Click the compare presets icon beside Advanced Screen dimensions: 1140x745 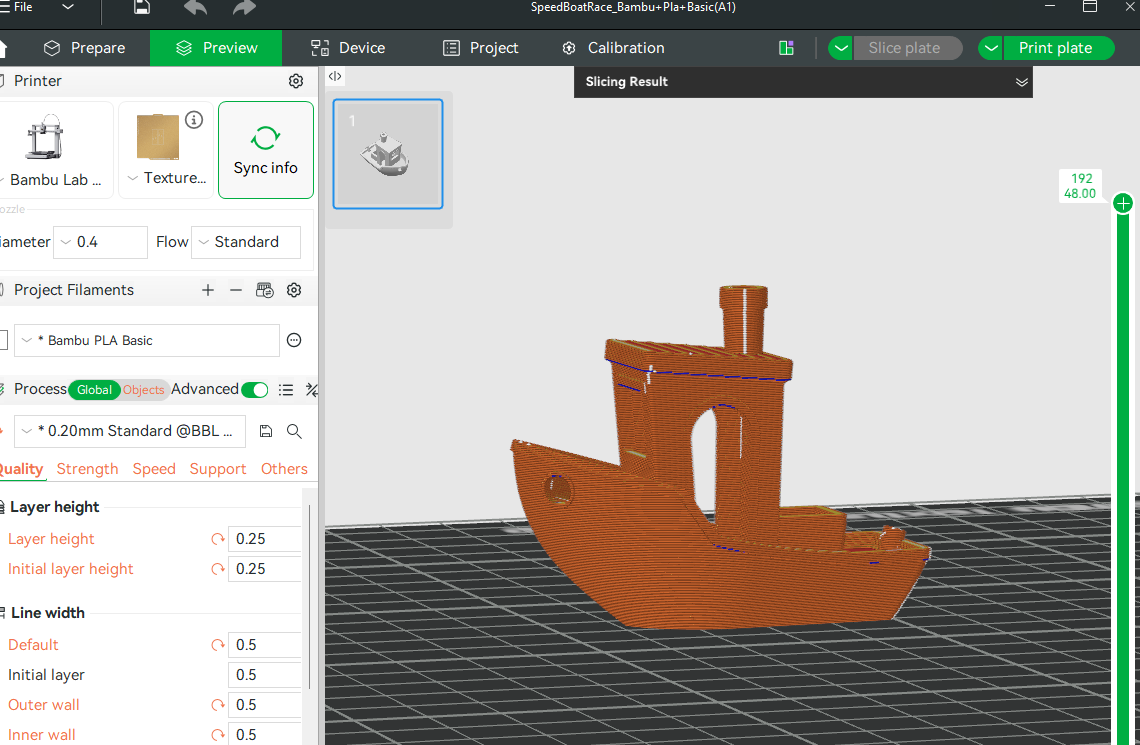(311, 390)
